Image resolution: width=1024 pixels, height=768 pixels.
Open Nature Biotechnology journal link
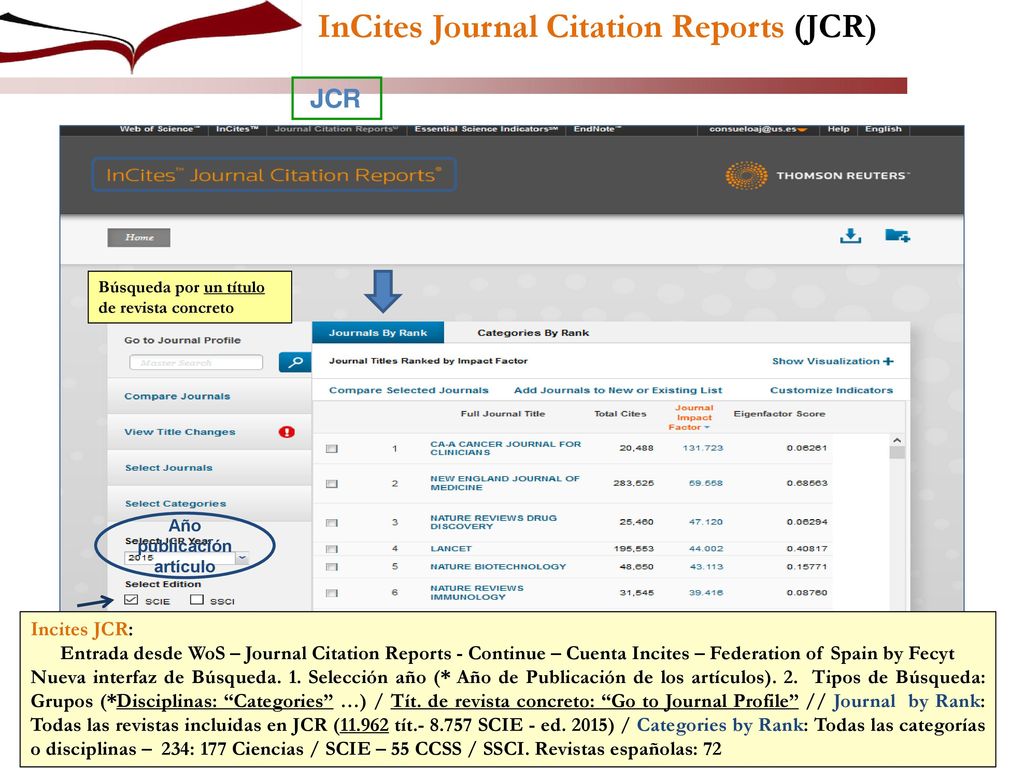pos(498,567)
